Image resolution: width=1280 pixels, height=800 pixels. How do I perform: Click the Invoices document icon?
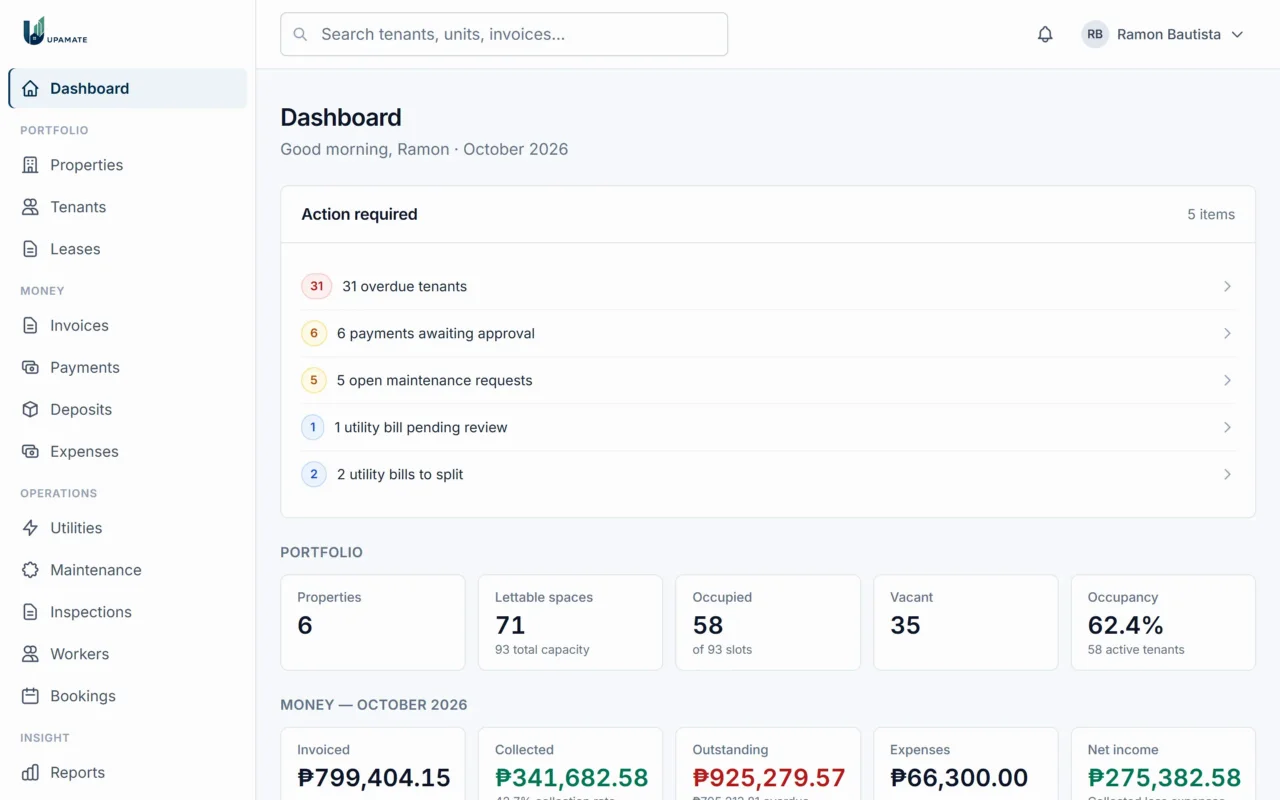click(31, 325)
